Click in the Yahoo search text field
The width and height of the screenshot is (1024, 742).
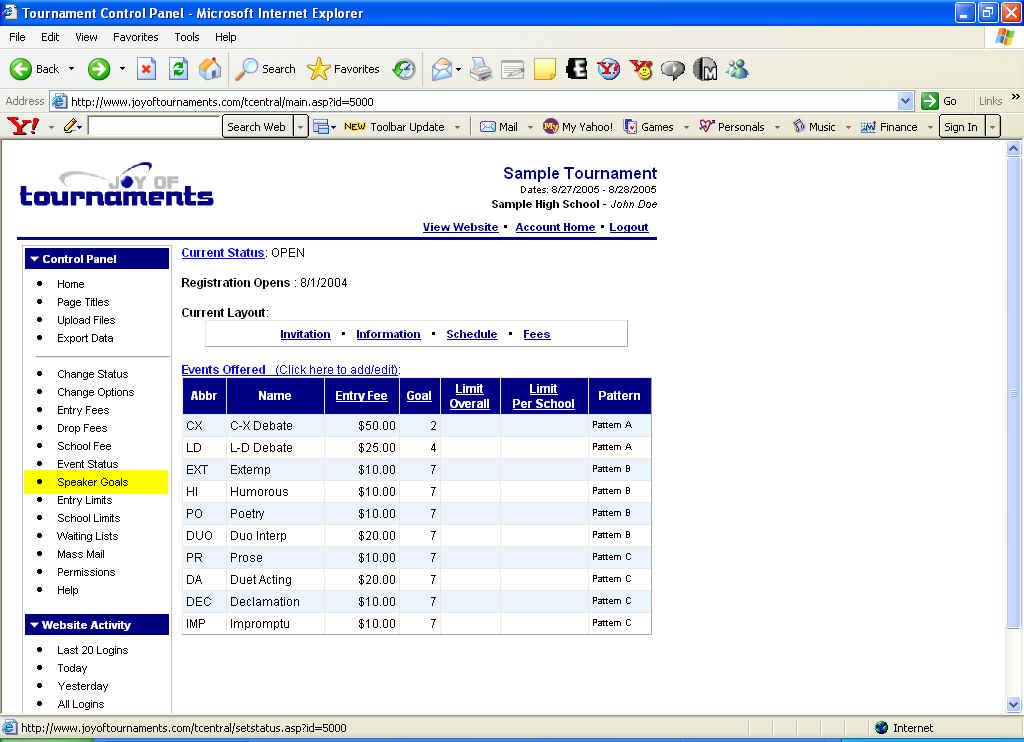pos(153,127)
